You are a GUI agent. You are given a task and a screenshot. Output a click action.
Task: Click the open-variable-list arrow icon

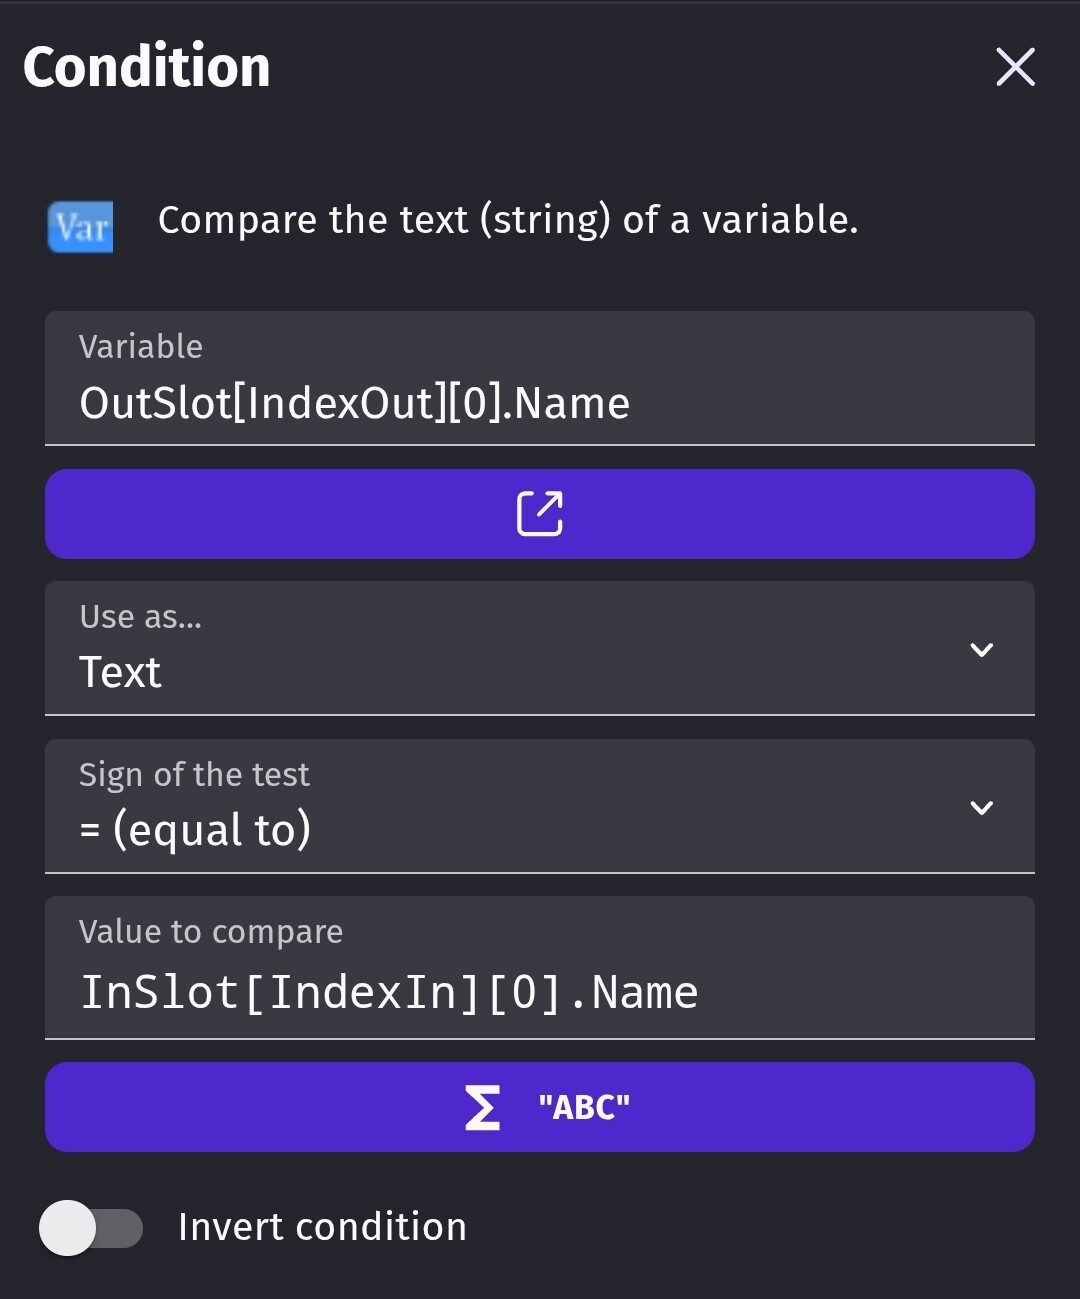click(540, 514)
